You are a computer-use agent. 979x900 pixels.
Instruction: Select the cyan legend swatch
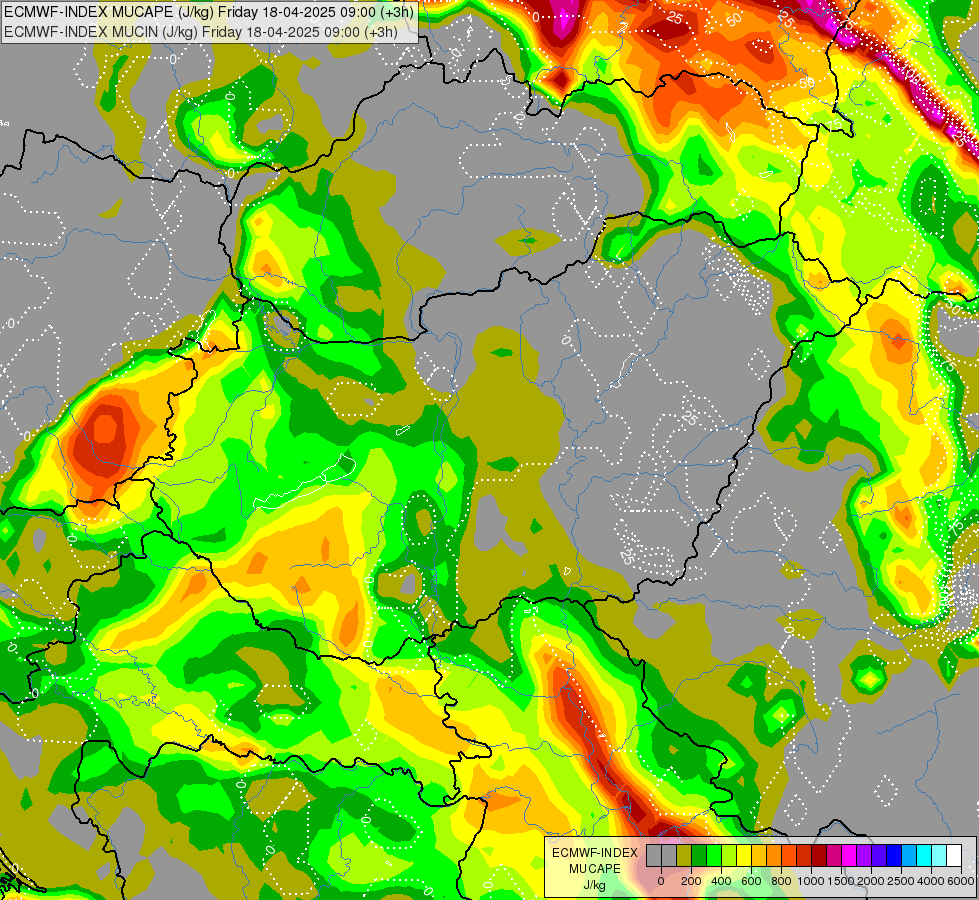pos(925,856)
